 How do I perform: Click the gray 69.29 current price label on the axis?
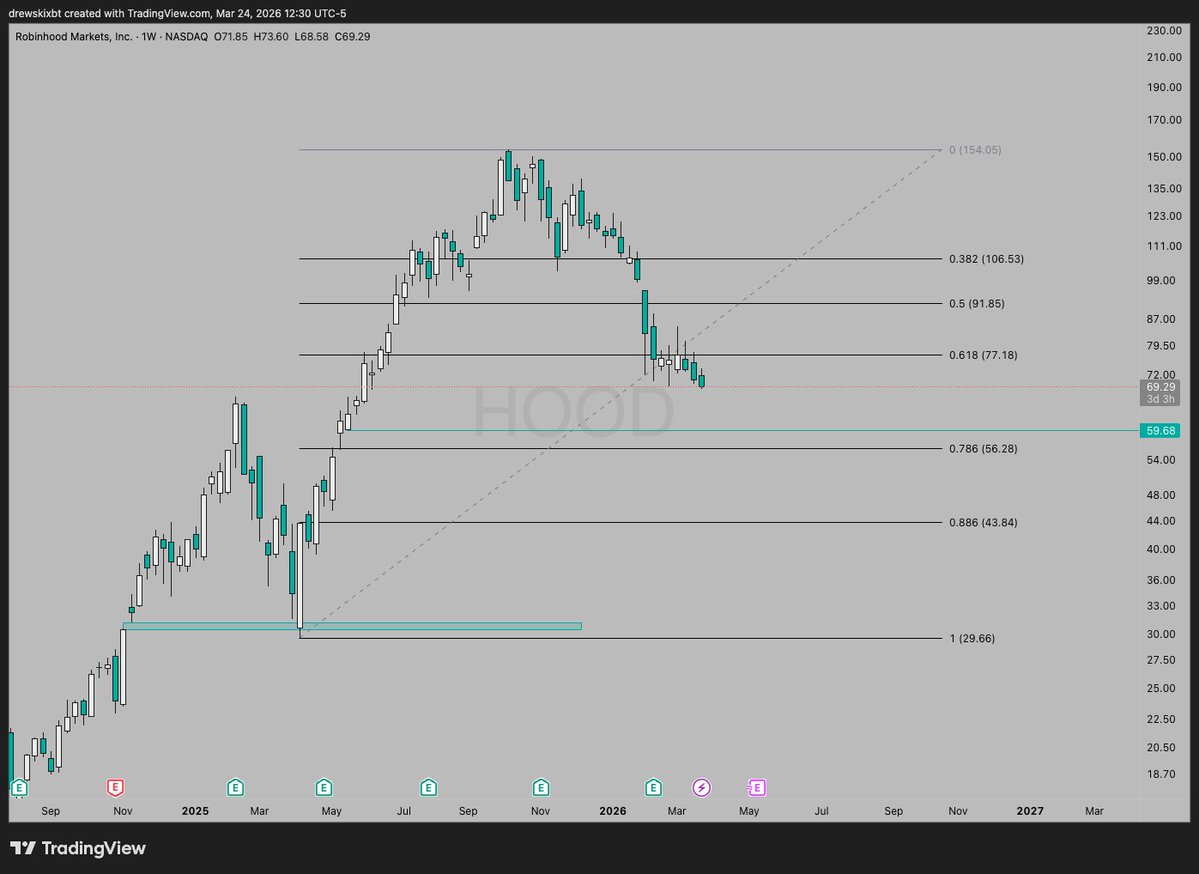(x=1160, y=387)
